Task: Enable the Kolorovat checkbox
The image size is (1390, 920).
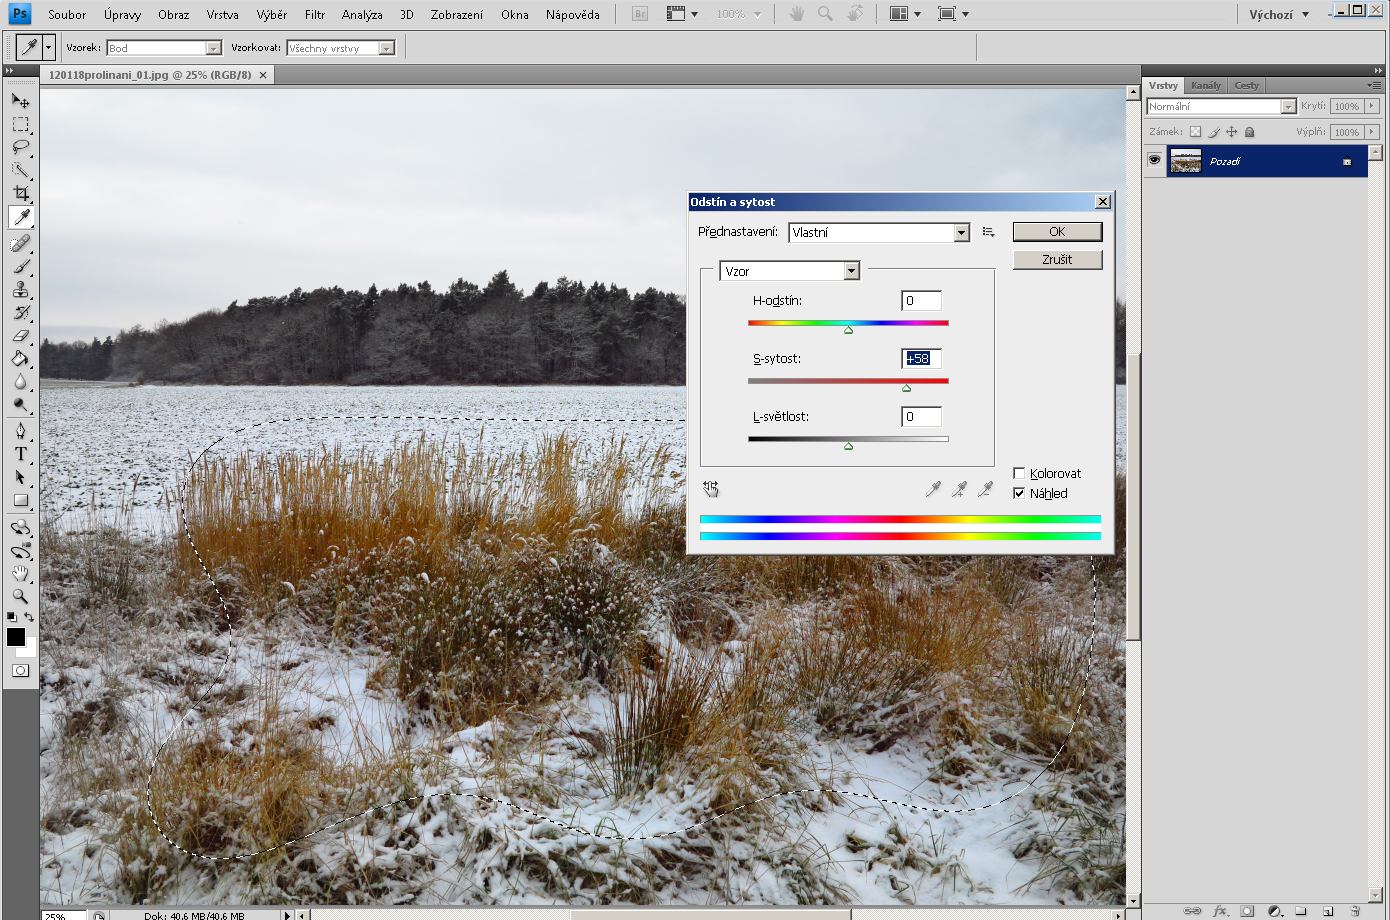Action: click(1019, 473)
